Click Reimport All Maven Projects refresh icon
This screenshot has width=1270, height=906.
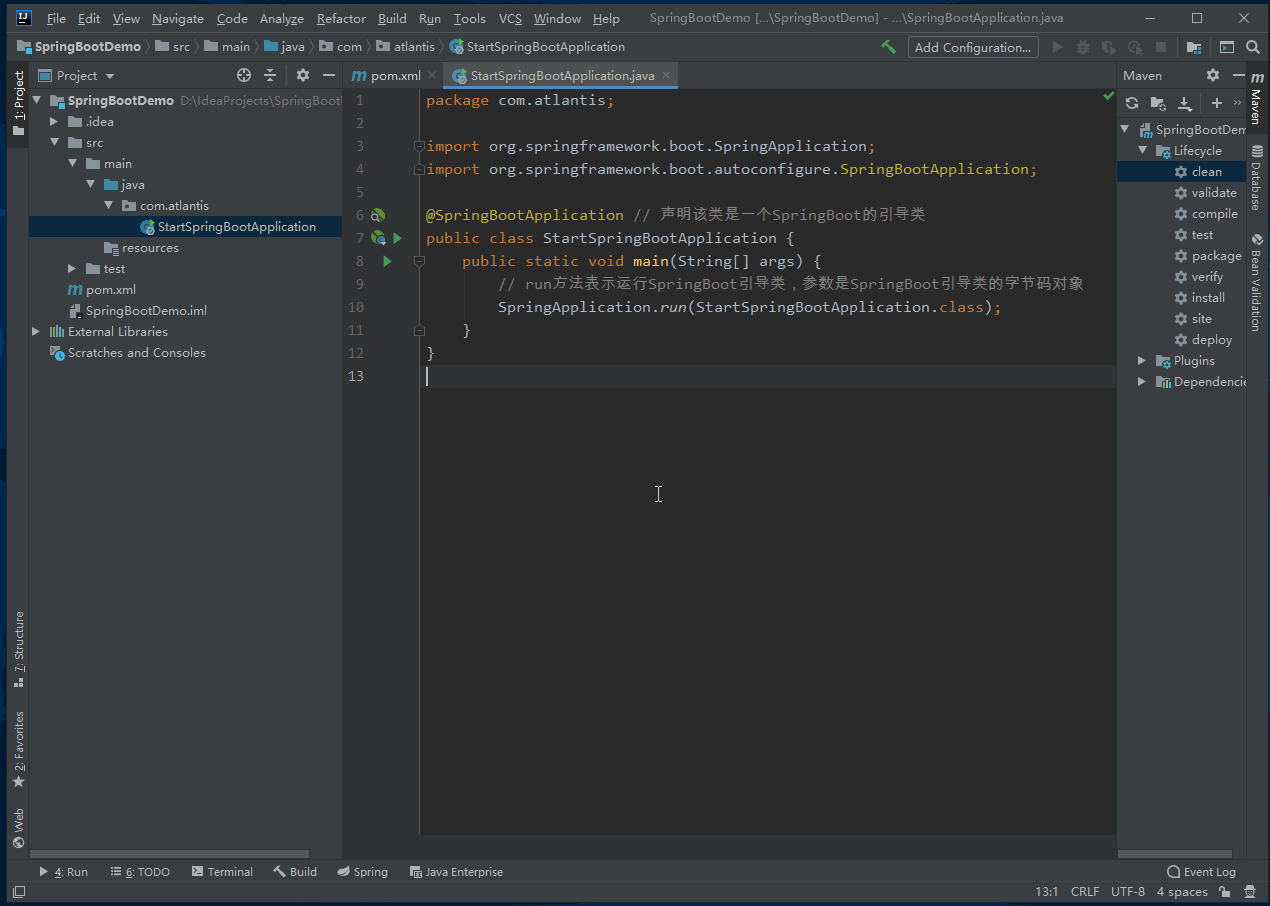1132,103
